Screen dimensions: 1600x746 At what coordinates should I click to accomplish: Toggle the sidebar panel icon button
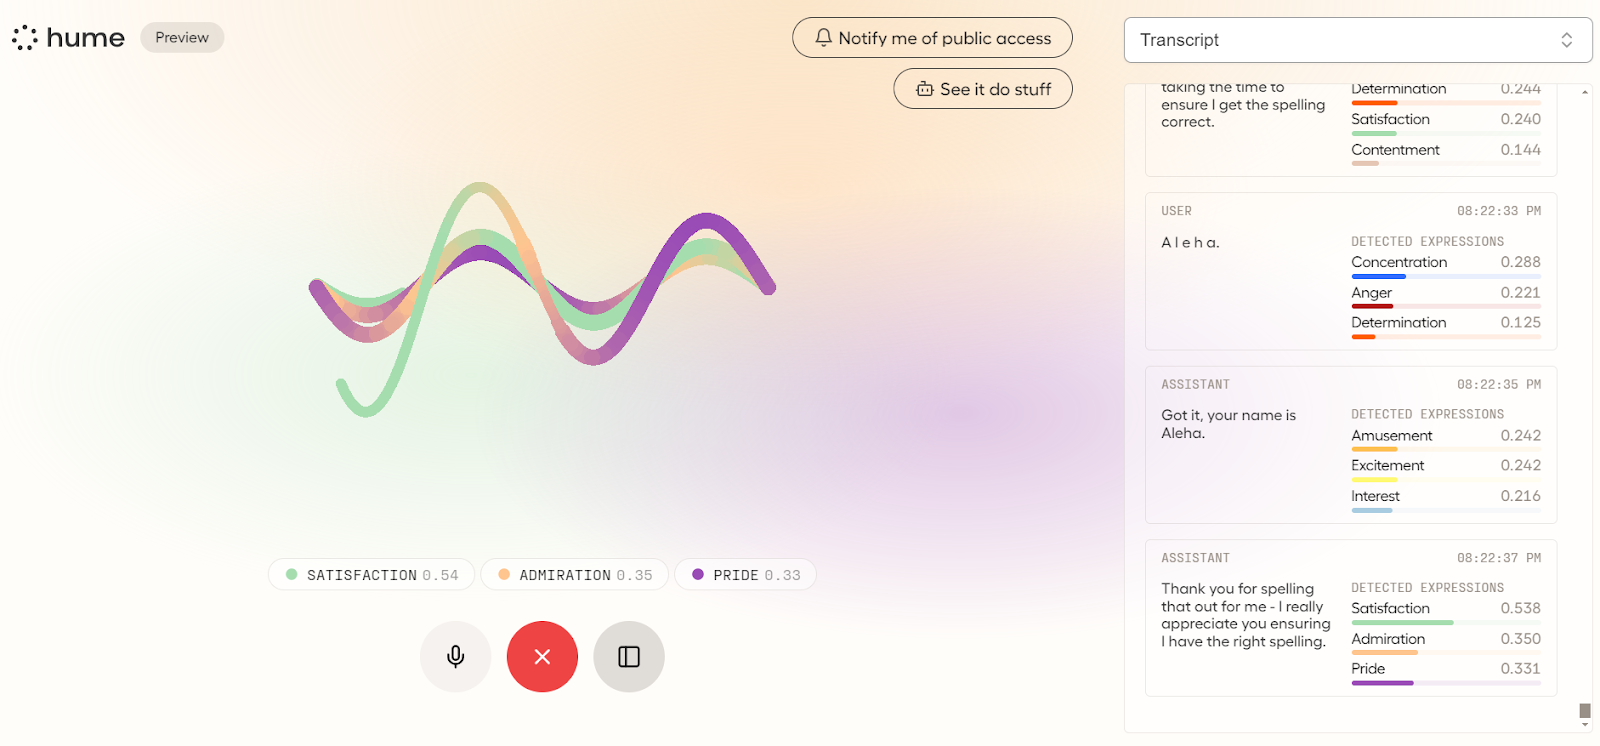pyautogui.click(x=629, y=657)
